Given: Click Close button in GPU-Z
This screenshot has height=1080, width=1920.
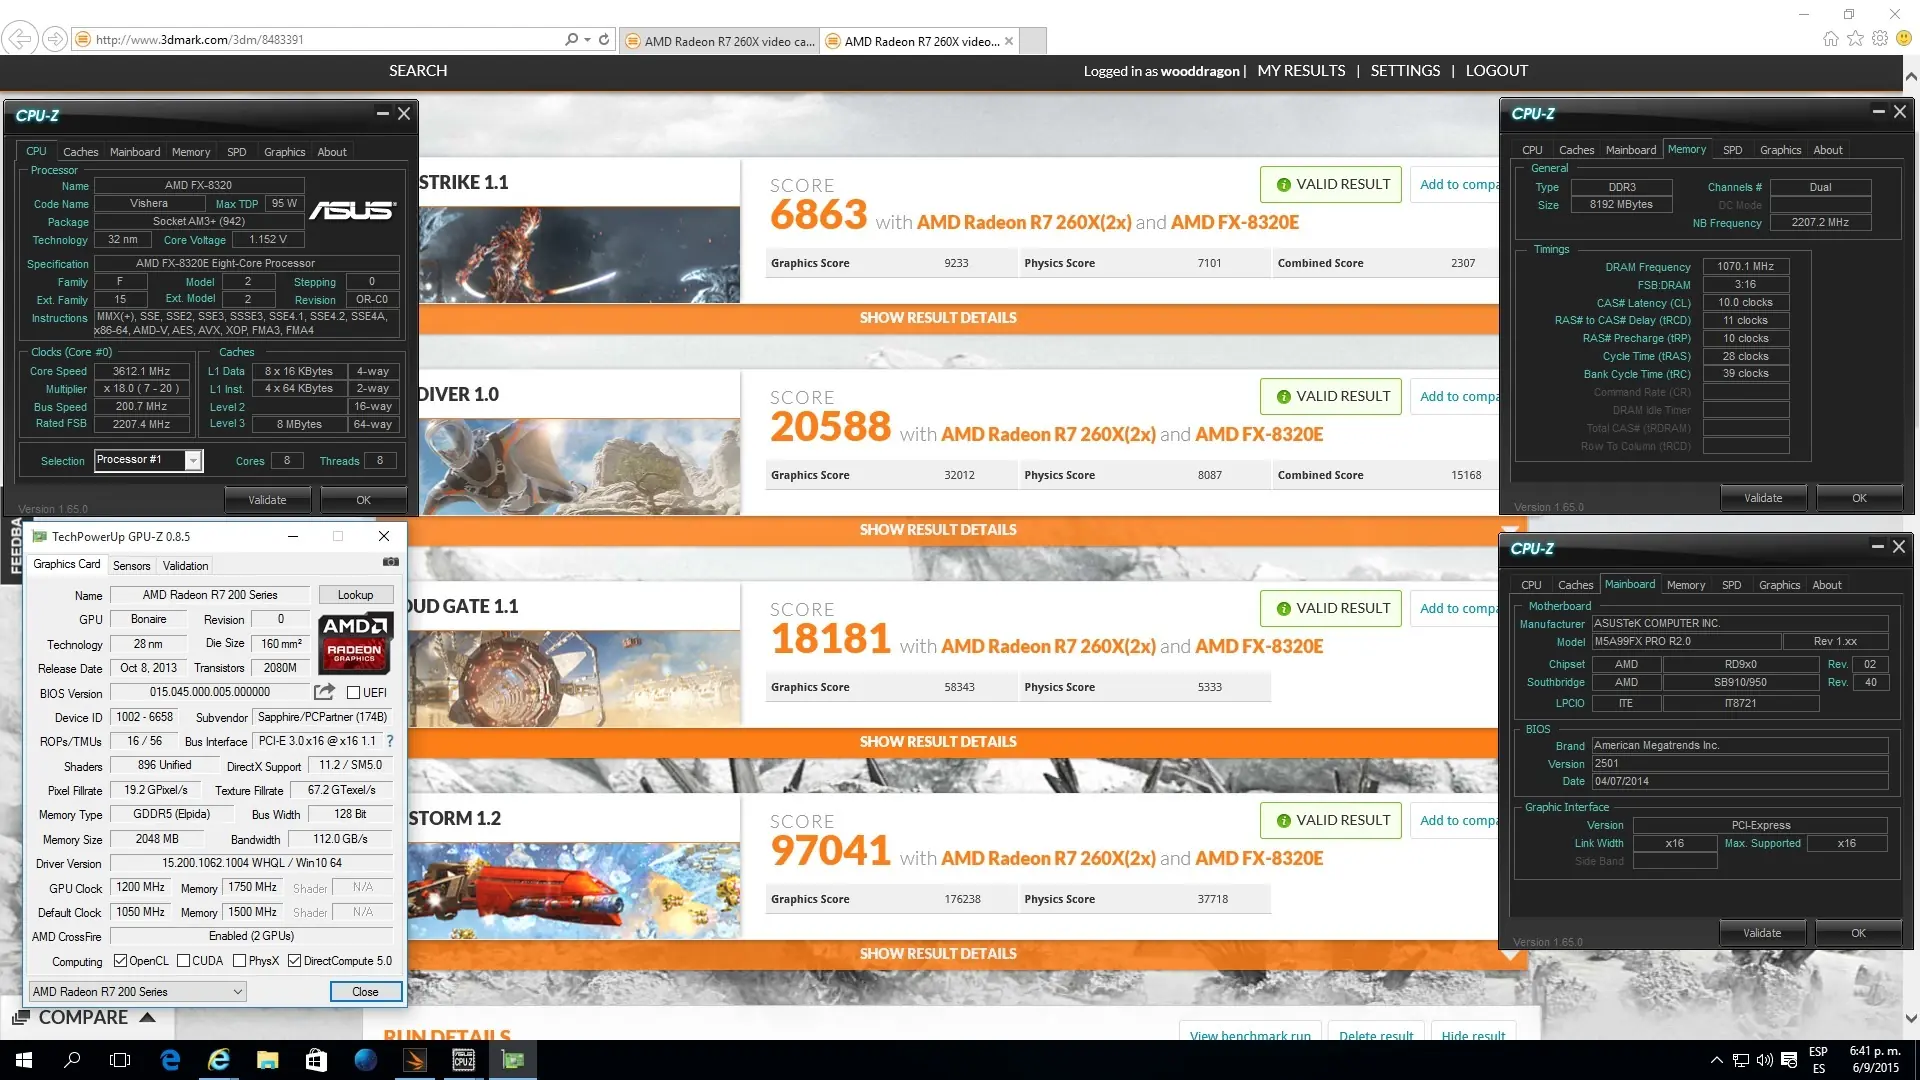Looking at the screenshot, I should pos(365,992).
